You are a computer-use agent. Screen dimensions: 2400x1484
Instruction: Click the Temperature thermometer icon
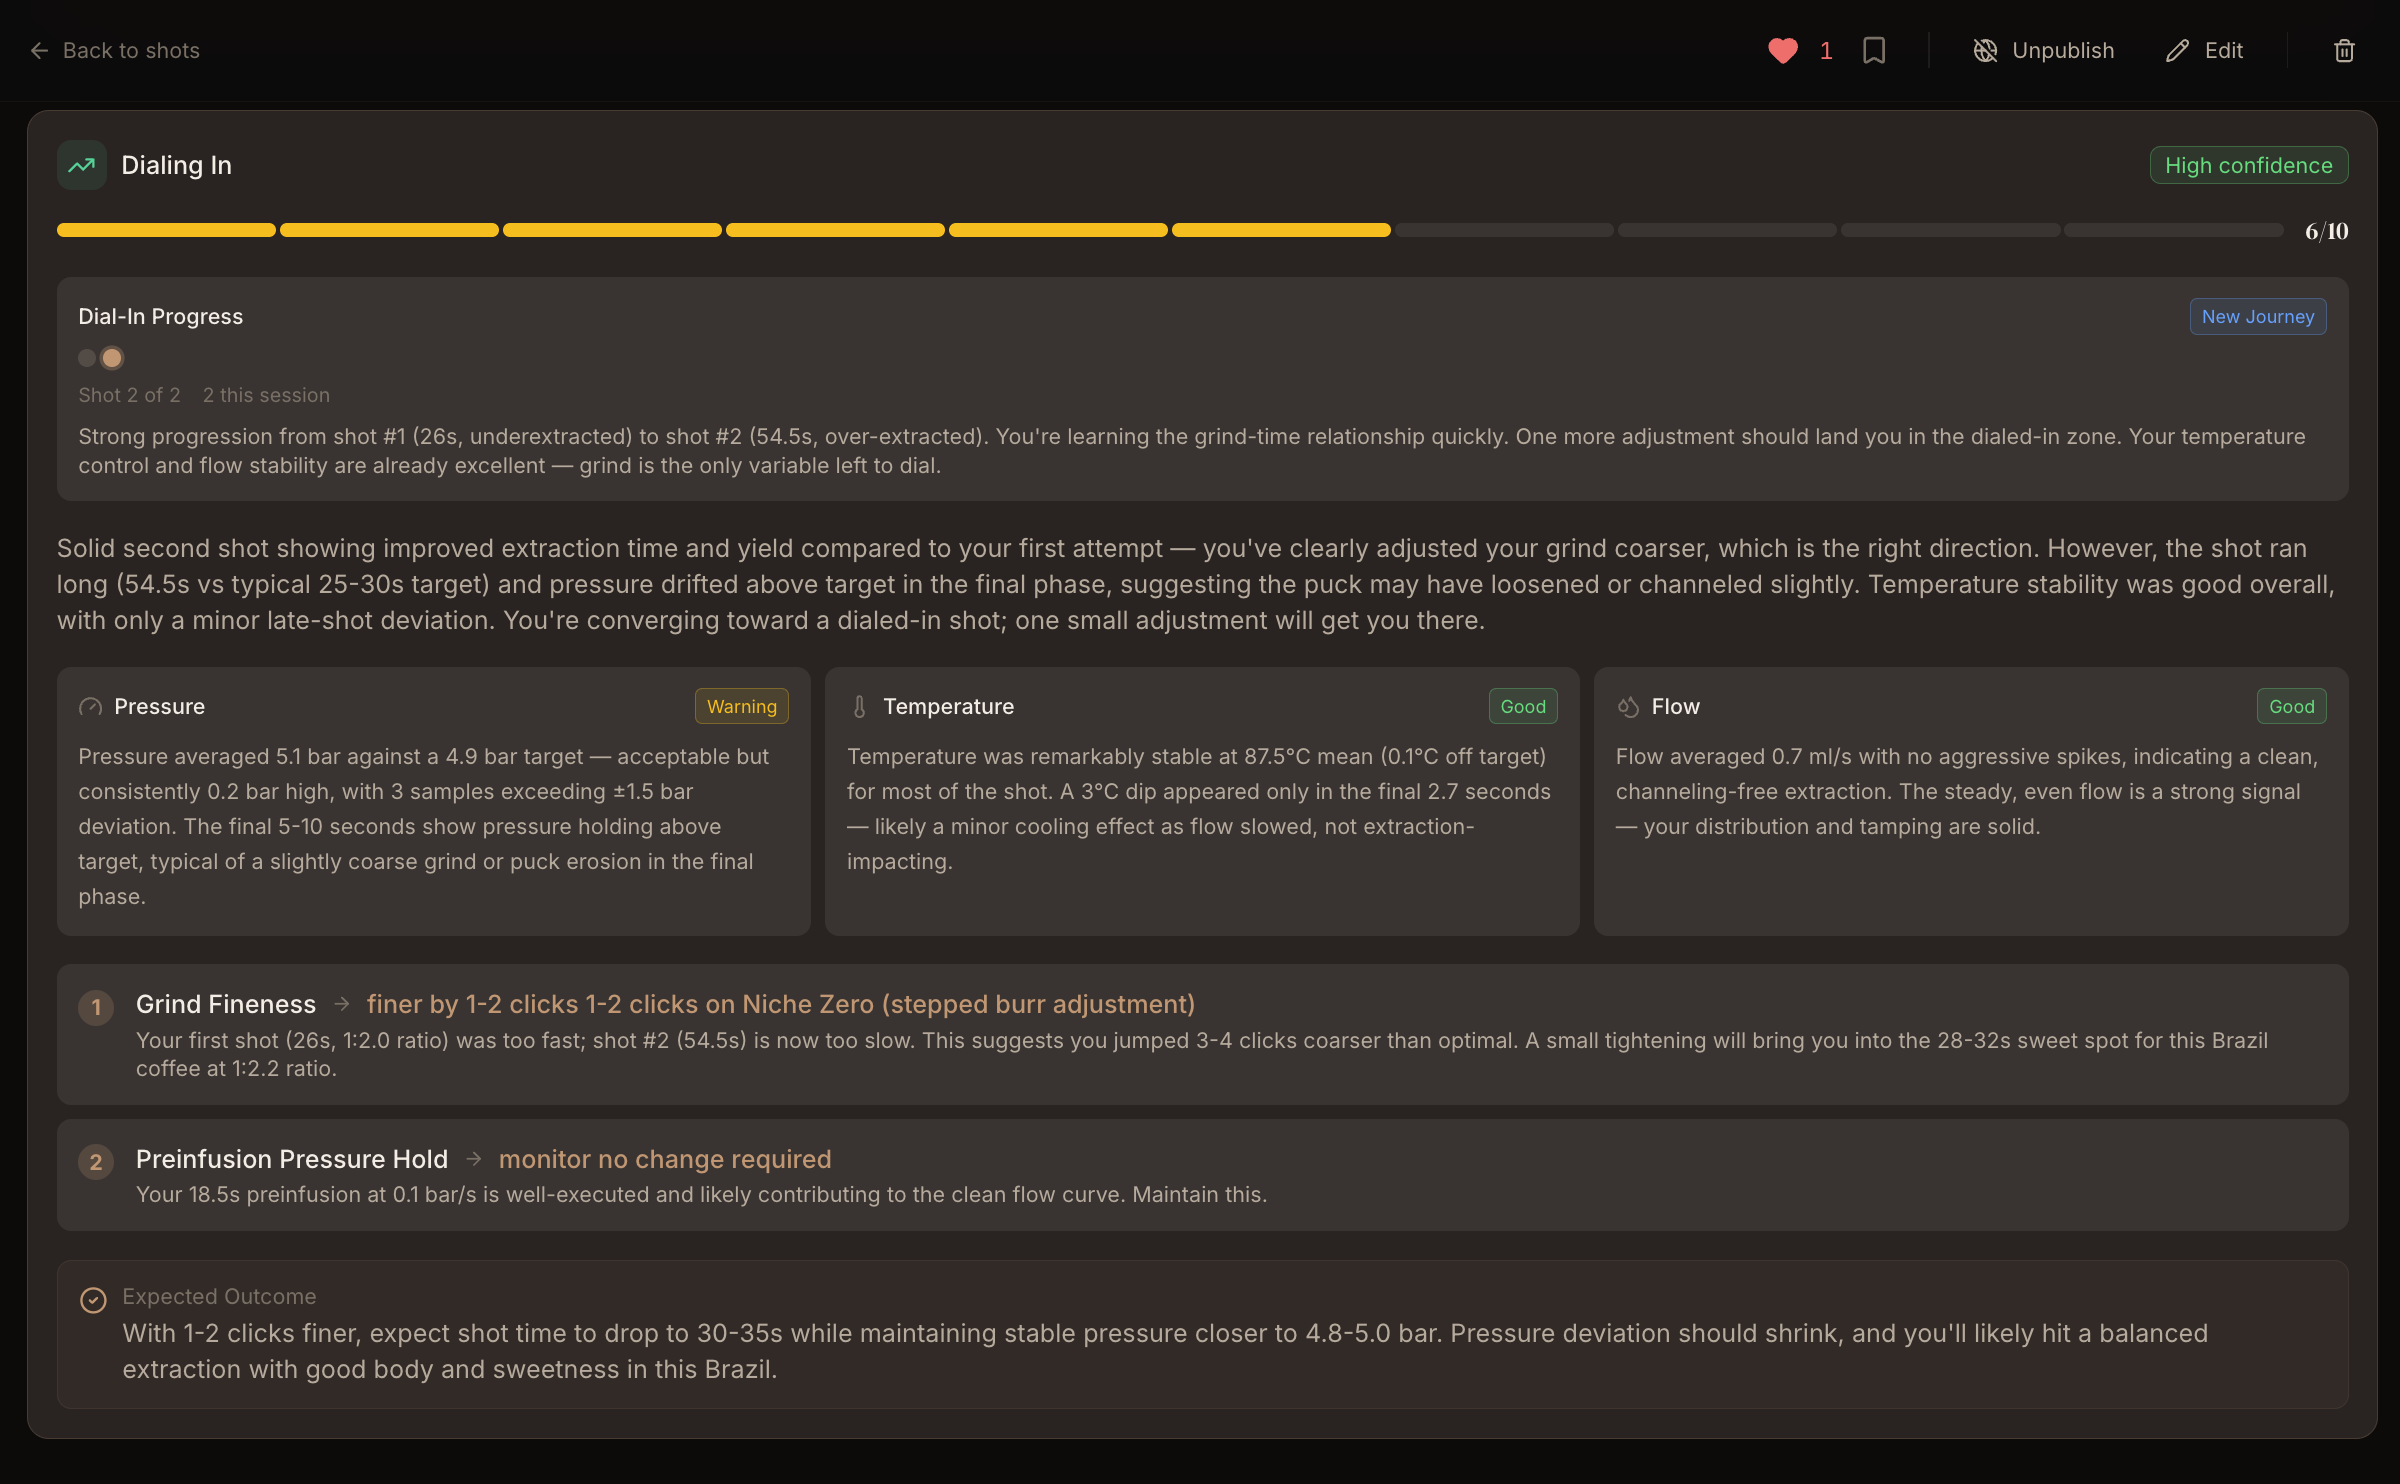pyautogui.click(x=859, y=707)
